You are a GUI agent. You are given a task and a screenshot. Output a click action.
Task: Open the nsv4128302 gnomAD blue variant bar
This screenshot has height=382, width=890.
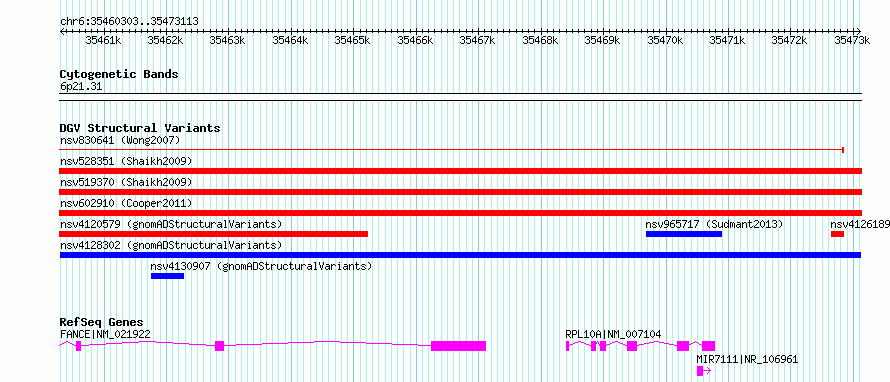[460, 255]
